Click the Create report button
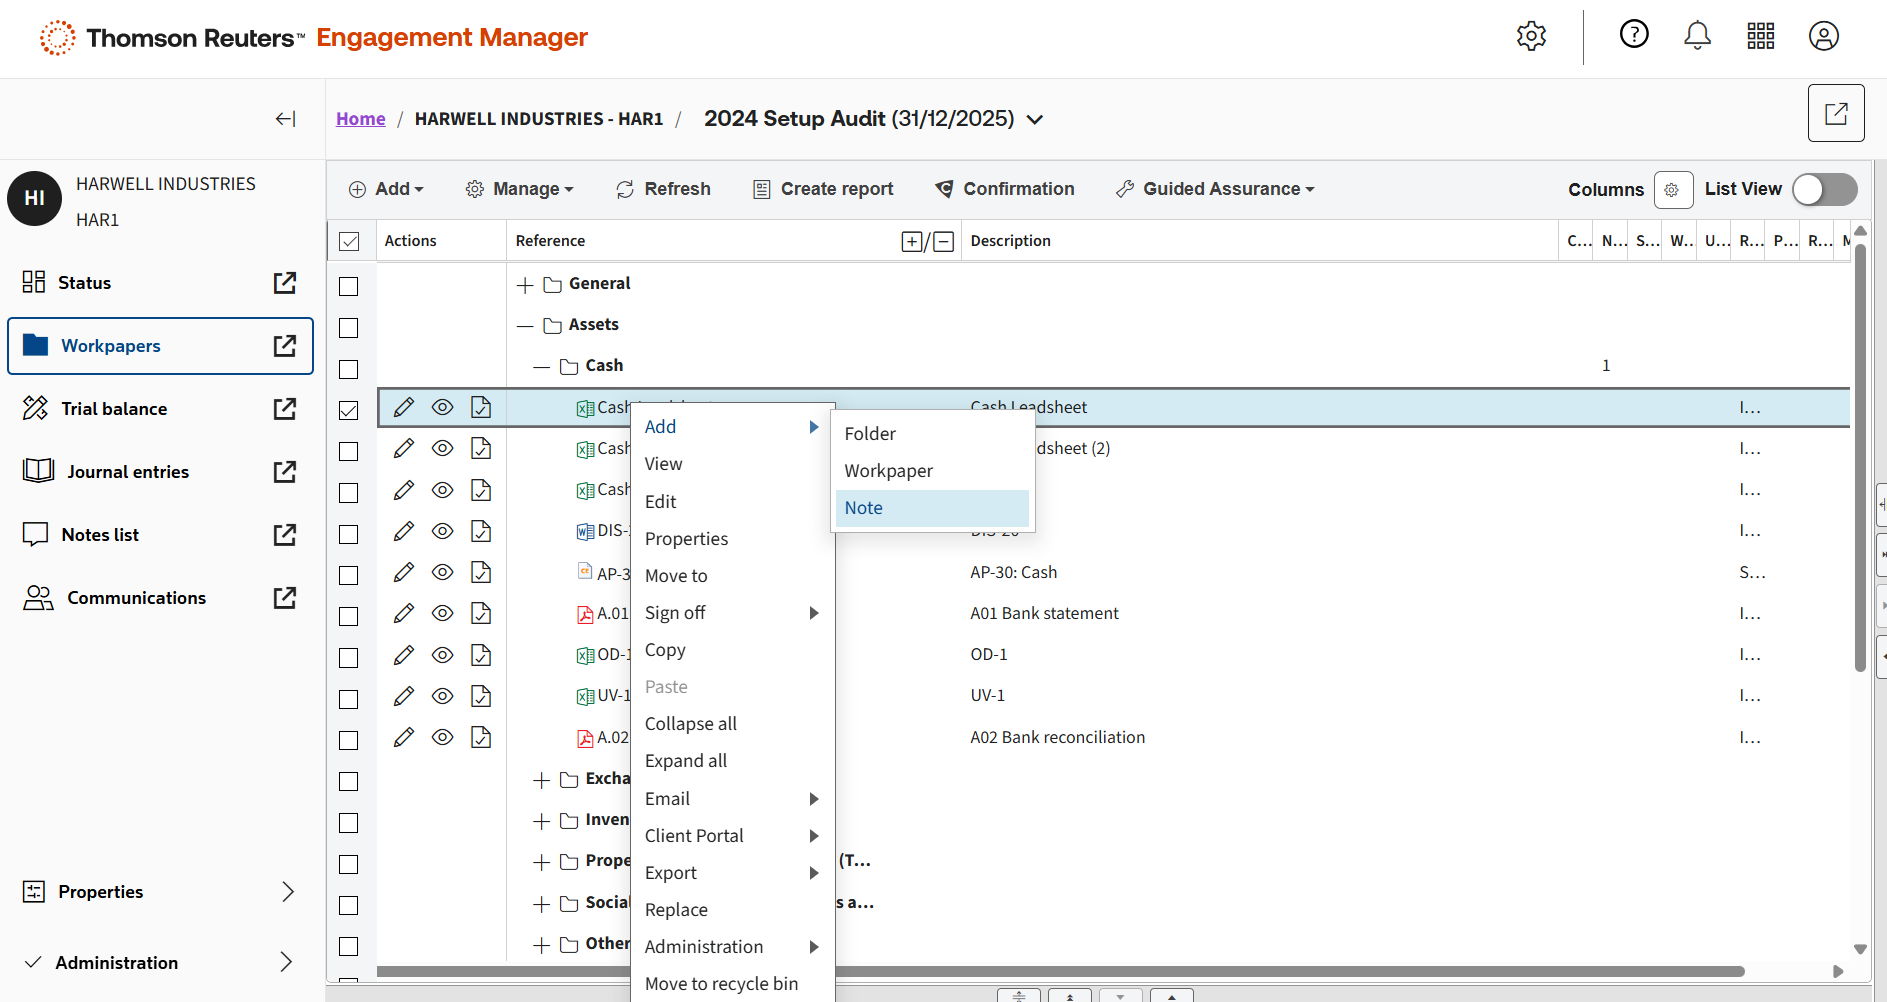This screenshot has width=1887, height=1002. [823, 190]
